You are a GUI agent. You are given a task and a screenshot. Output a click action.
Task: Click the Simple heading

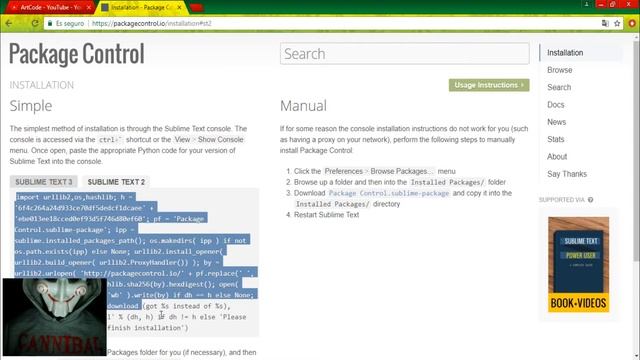(31, 106)
